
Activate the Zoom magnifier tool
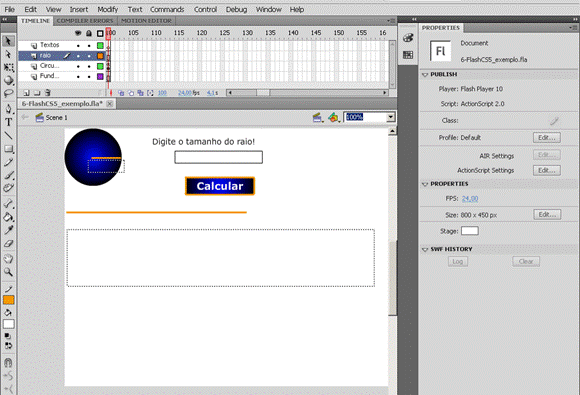pos(8,272)
